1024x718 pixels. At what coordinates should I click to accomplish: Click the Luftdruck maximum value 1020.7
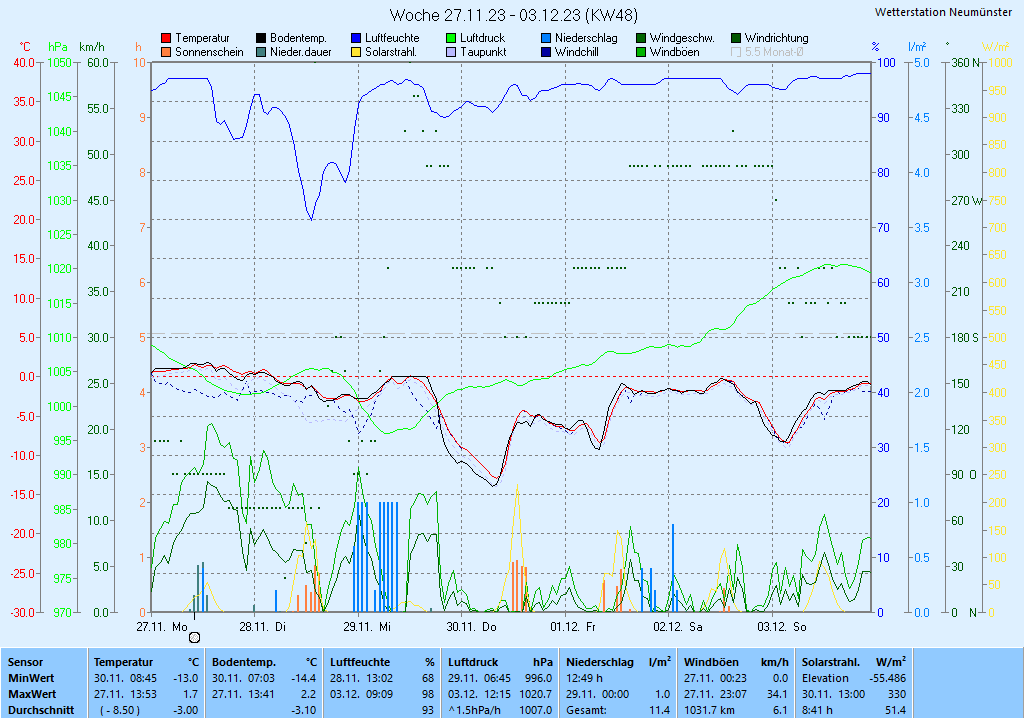click(536, 694)
